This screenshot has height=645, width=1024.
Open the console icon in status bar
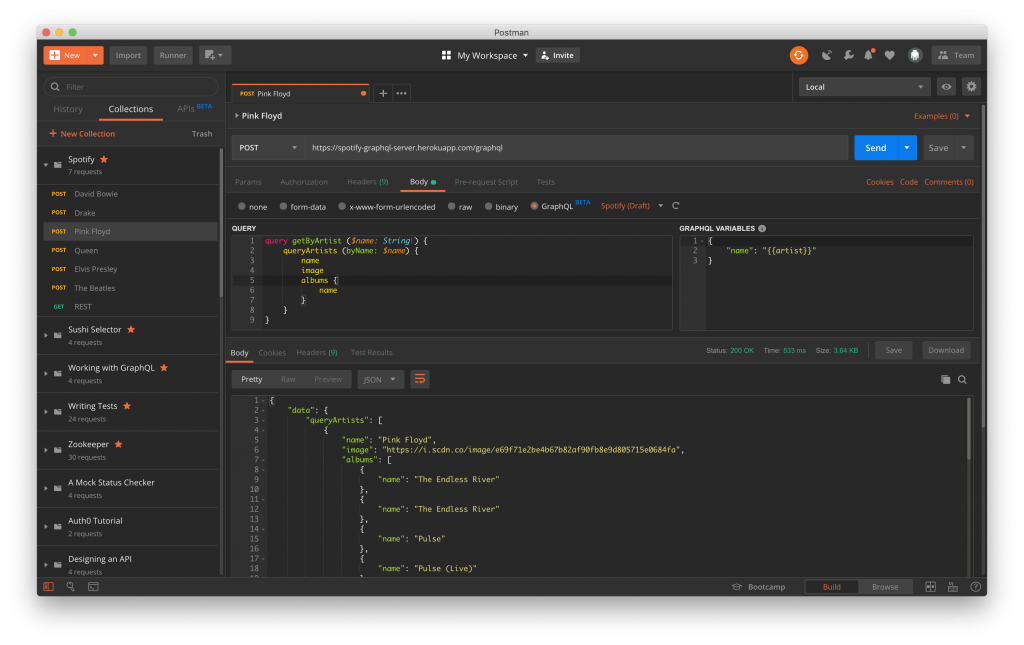(x=93, y=587)
